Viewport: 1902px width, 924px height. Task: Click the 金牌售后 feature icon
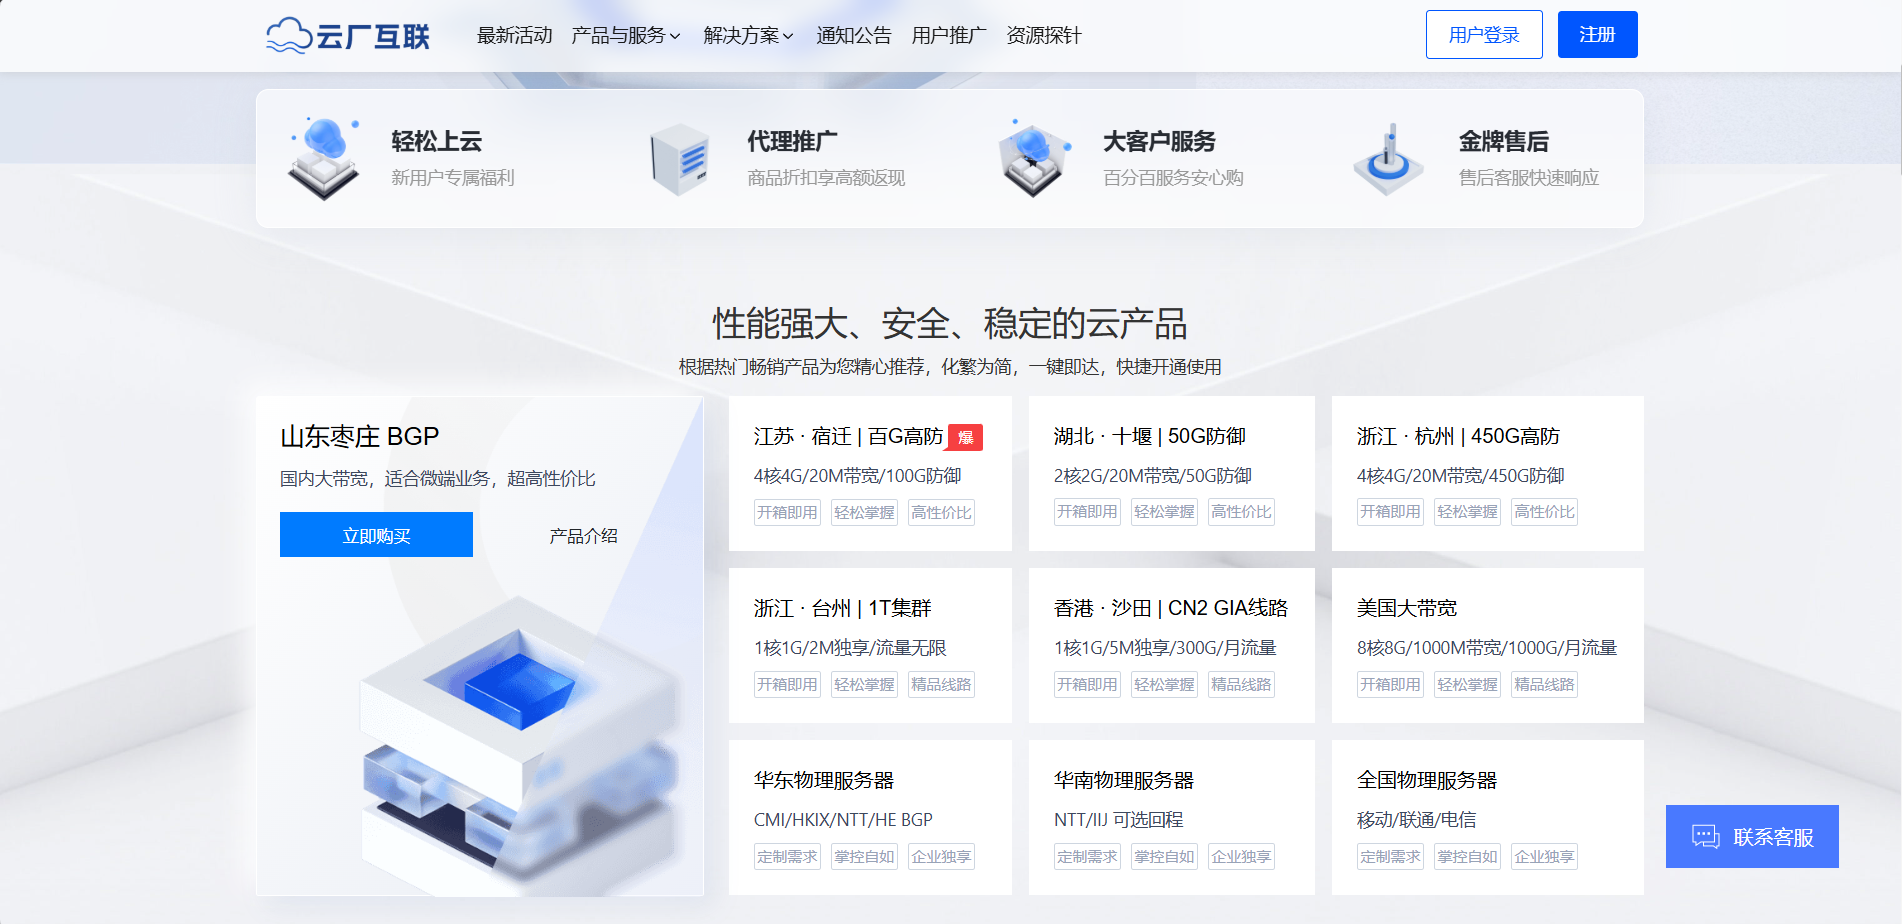pyautogui.click(x=1387, y=157)
